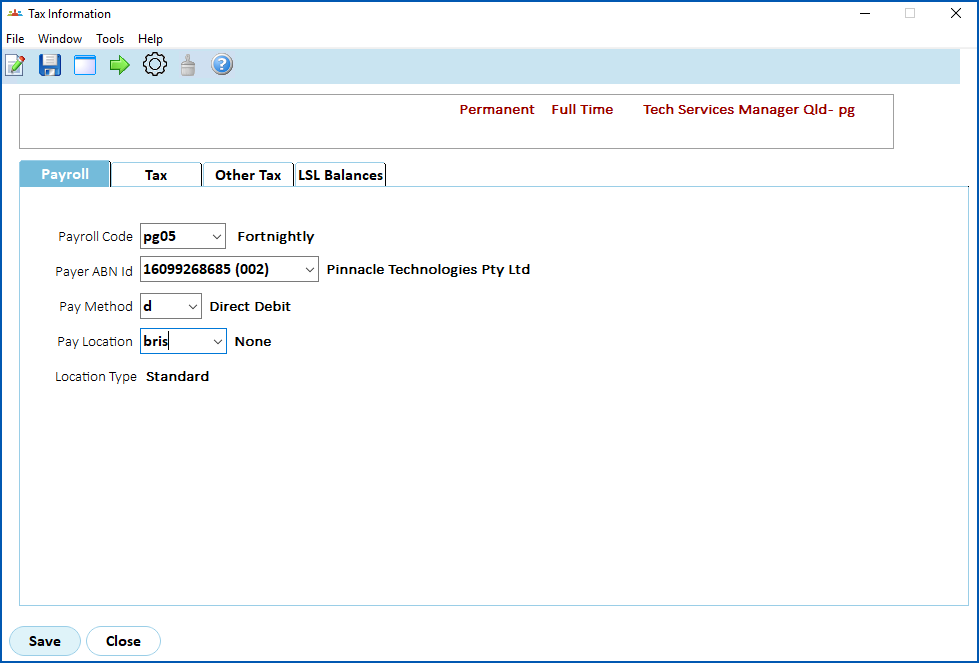This screenshot has width=979, height=663.
Task: Click the None text beside Pay Location
Action: coord(253,341)
